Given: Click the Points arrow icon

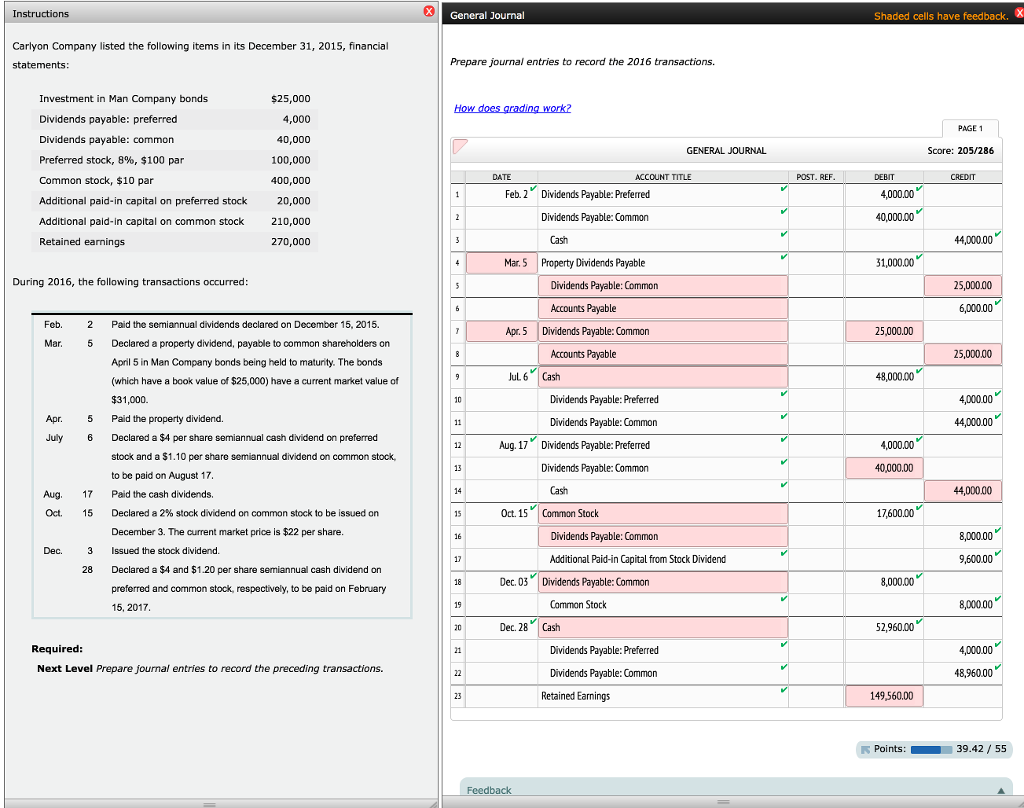Looking at the screenshot, I should point(865,749).
